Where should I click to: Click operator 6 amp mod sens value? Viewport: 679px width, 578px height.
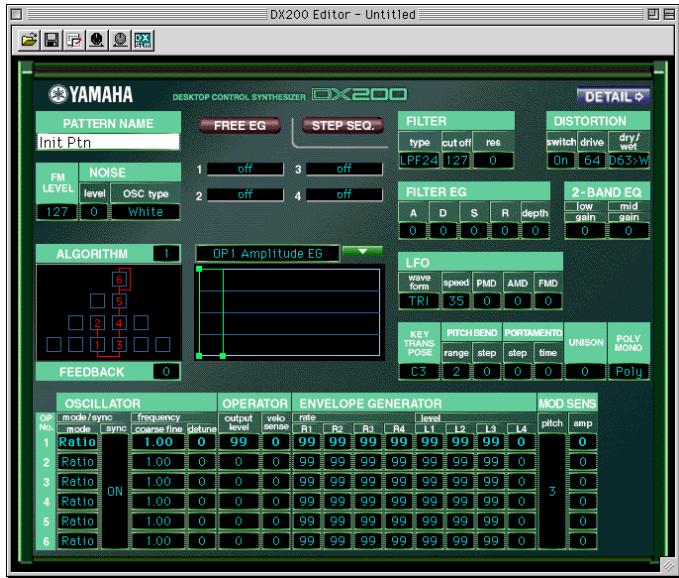point(583,541)
